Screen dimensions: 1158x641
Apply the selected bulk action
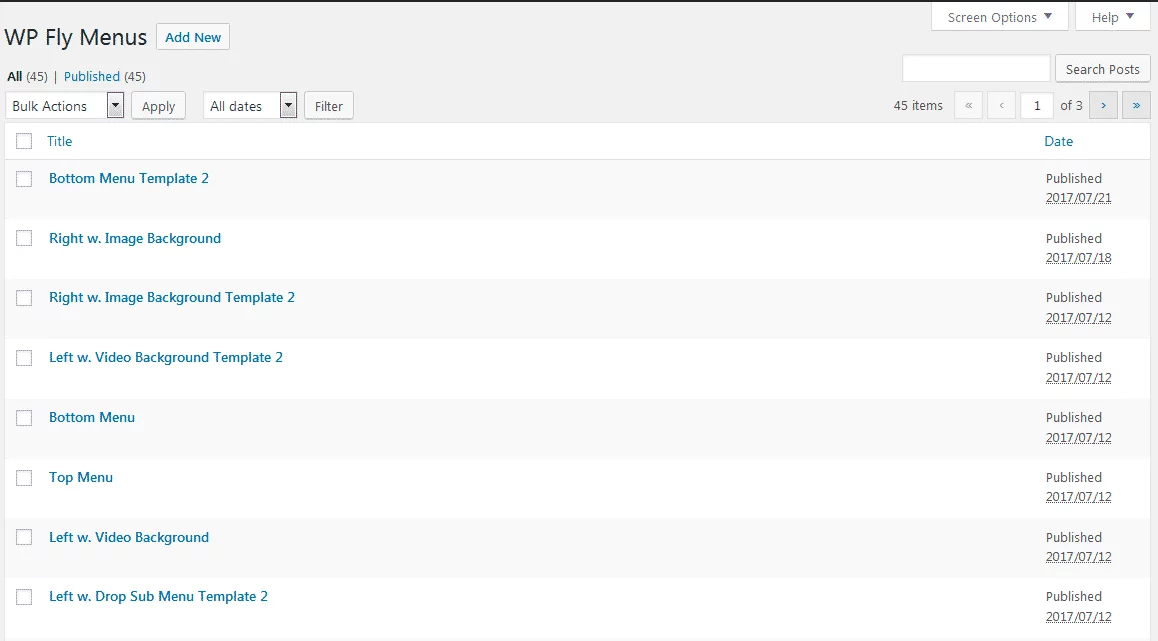coord(157,105)
